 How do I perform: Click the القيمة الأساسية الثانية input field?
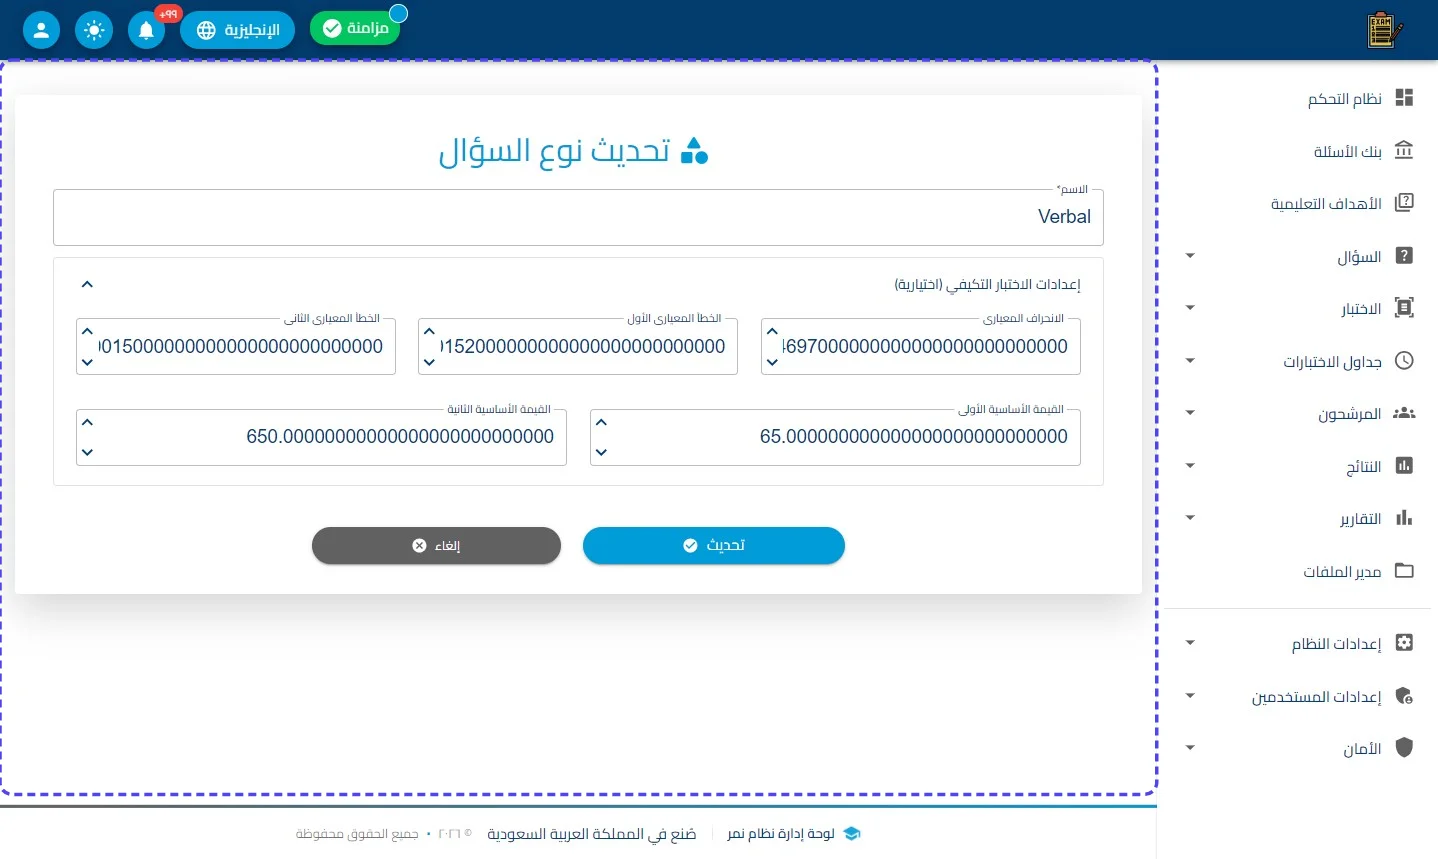pos(321,437)
